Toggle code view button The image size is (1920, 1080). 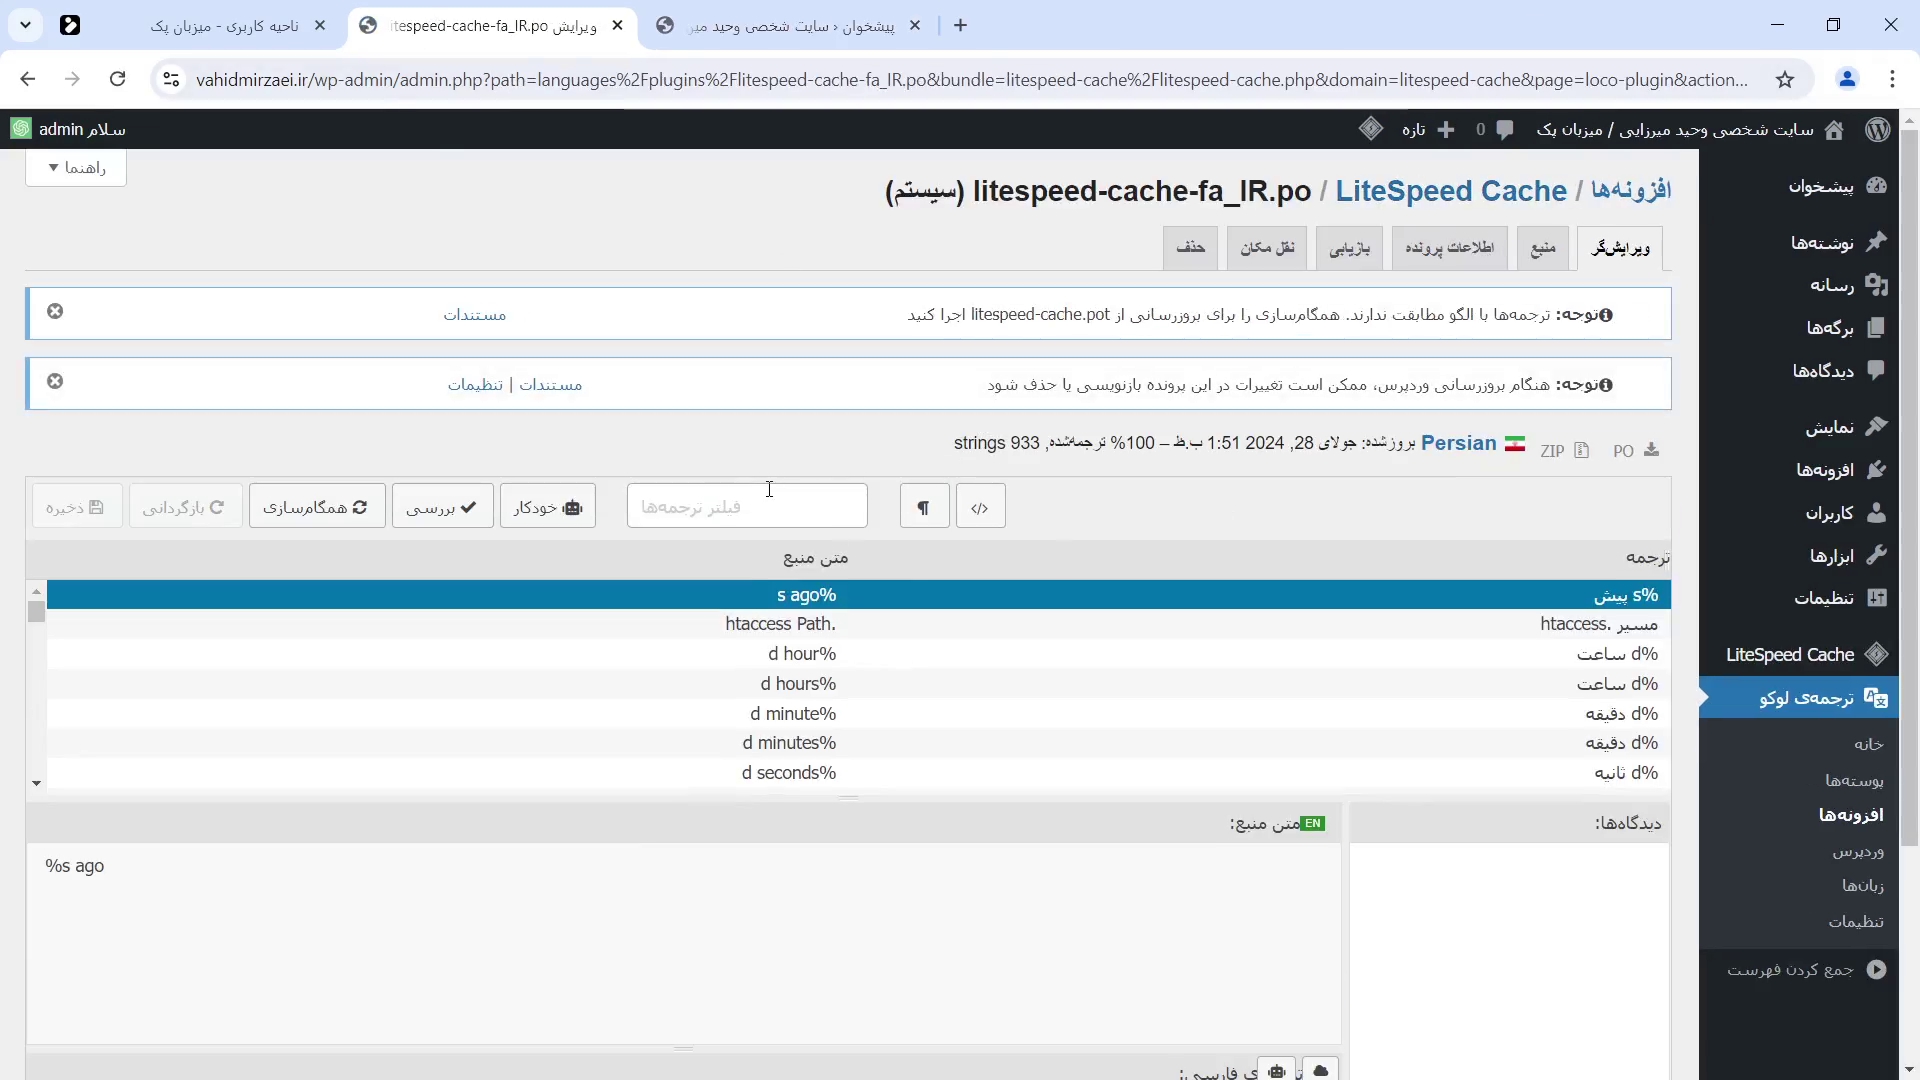tap(980, 507)
